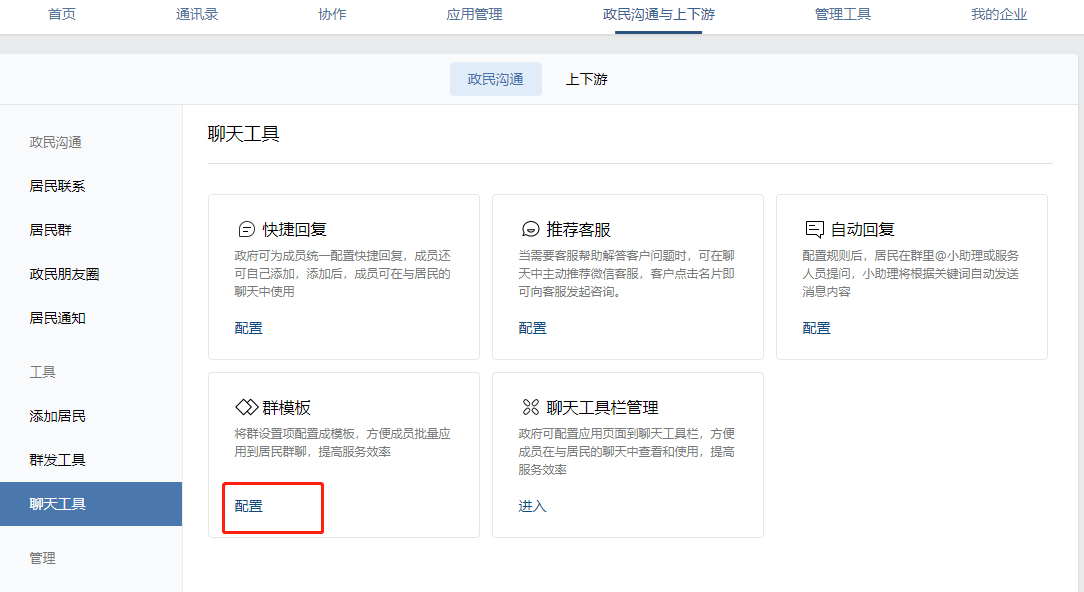Switch to the 上下游 sub-tab
The height and width of the screenshot is (592, 1084).
[x=586, y=80]
